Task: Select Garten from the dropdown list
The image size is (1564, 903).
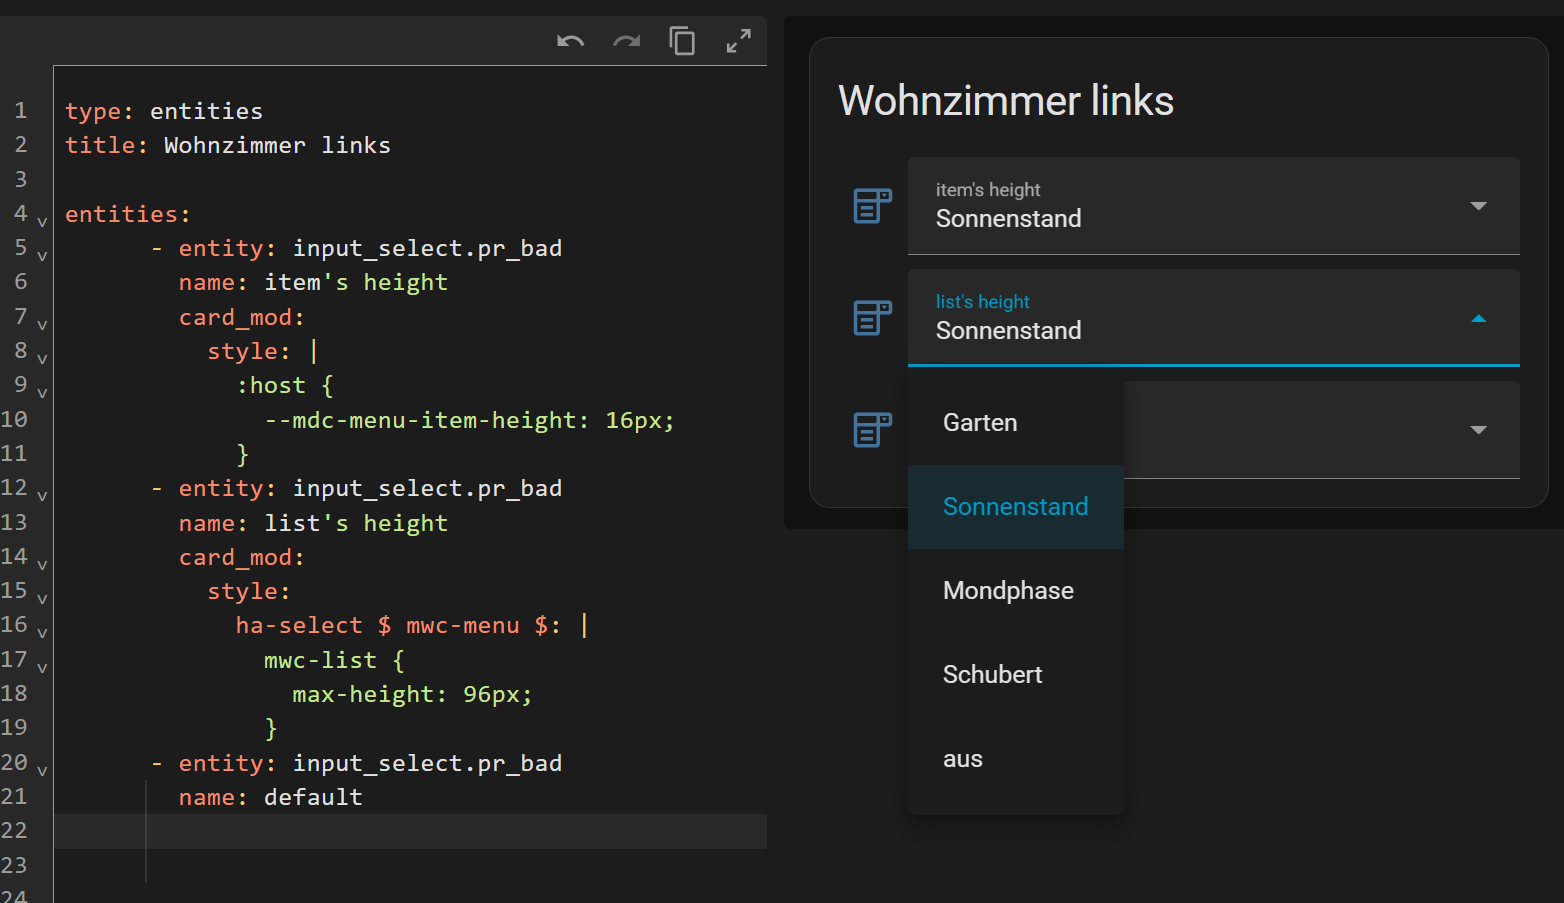Action: pyautogui.click(x=980, y=423)
